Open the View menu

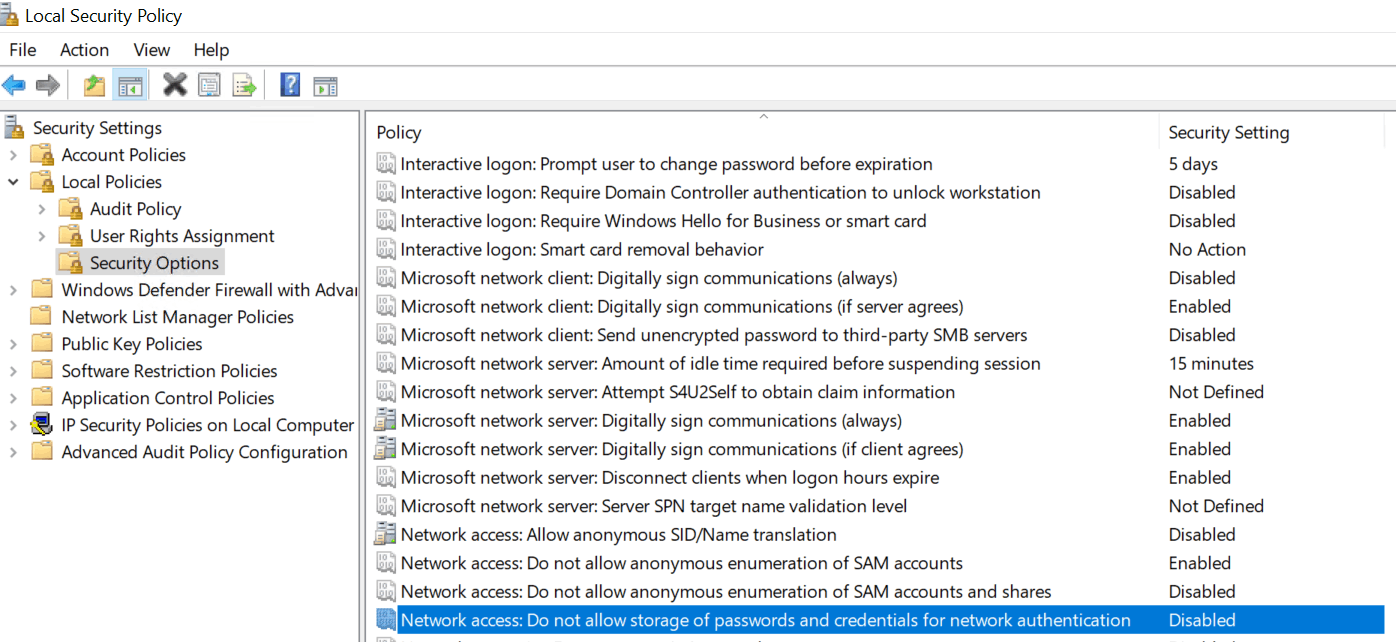(151, 49)
